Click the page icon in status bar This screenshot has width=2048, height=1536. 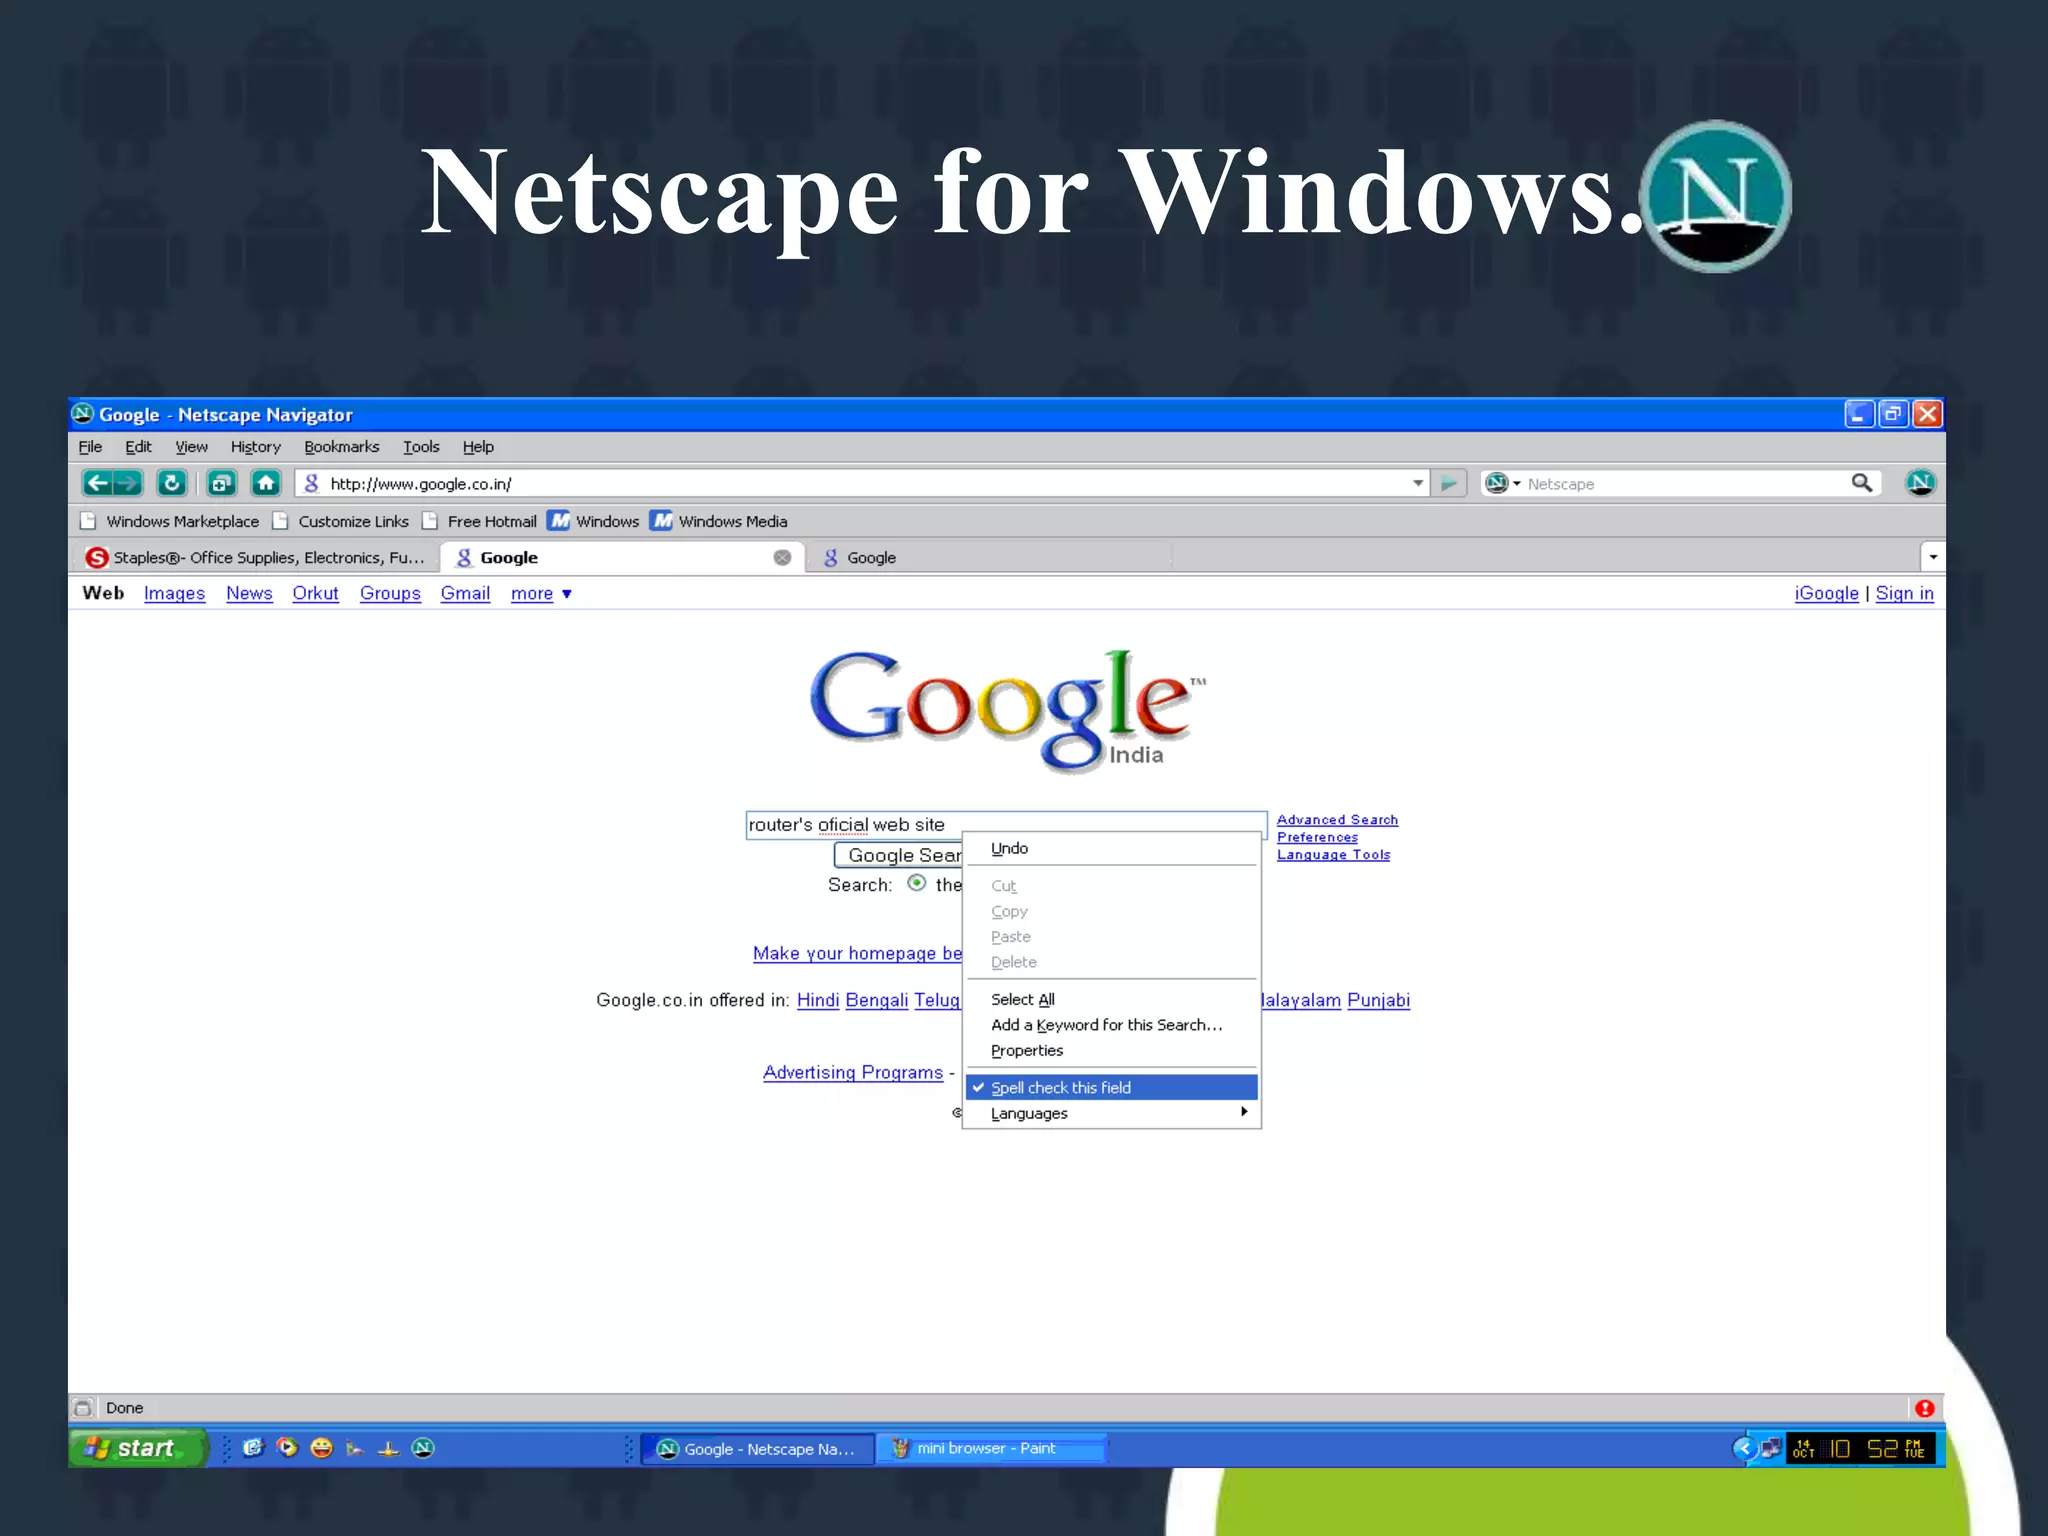pyautogui.click(x=84, y=1408)
